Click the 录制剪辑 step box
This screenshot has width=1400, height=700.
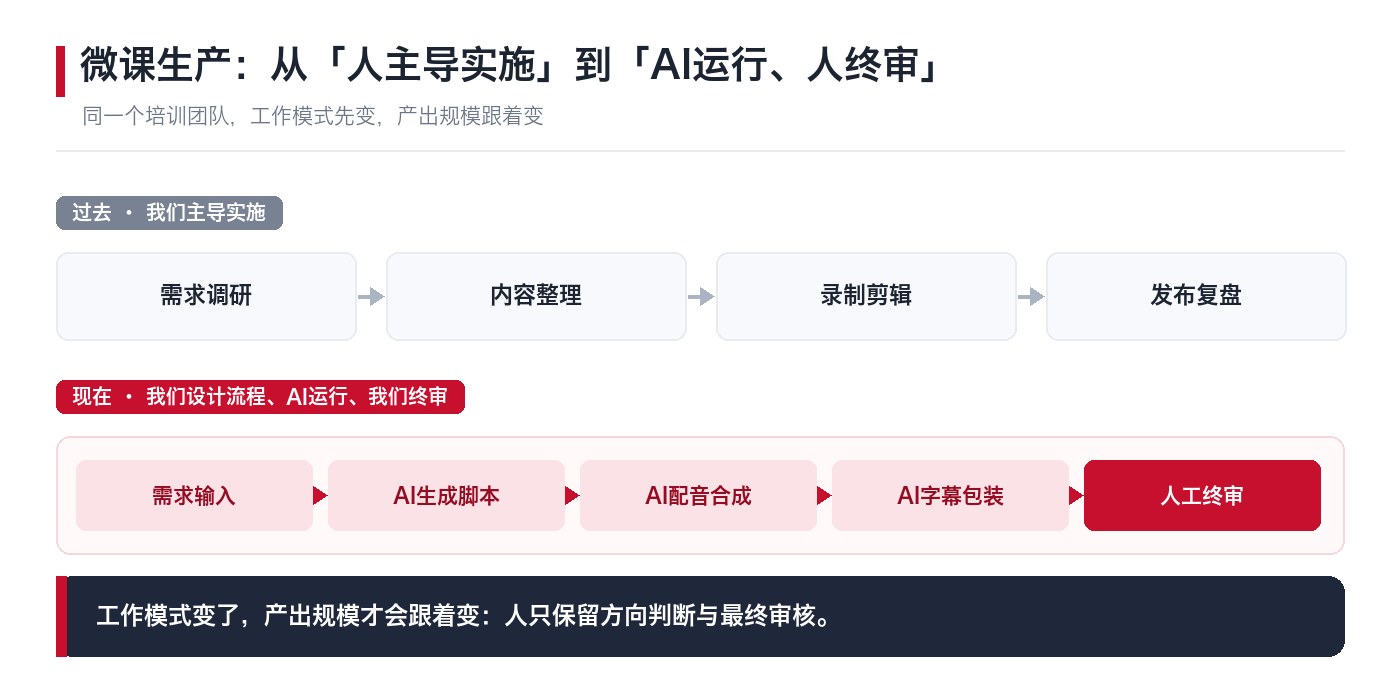pos(866,296)
